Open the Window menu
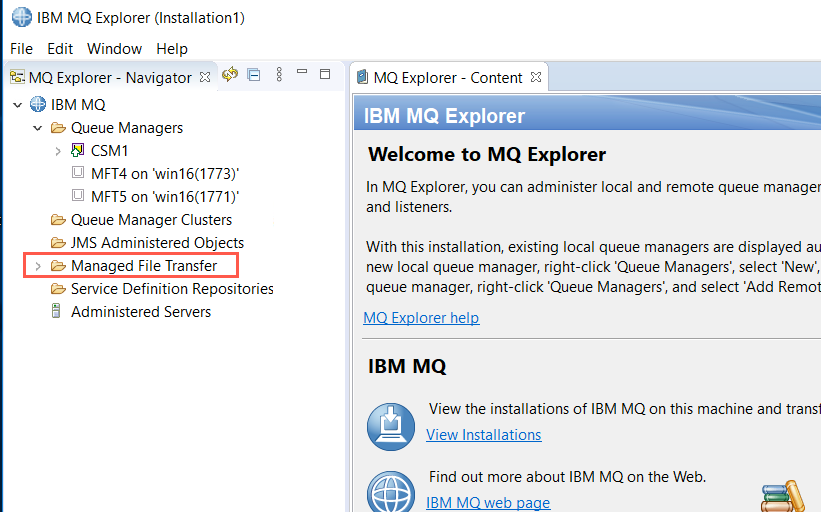Image resolution: width=821 pixels, height=512 pixels. pyautogui.click(x=114, y=49)
